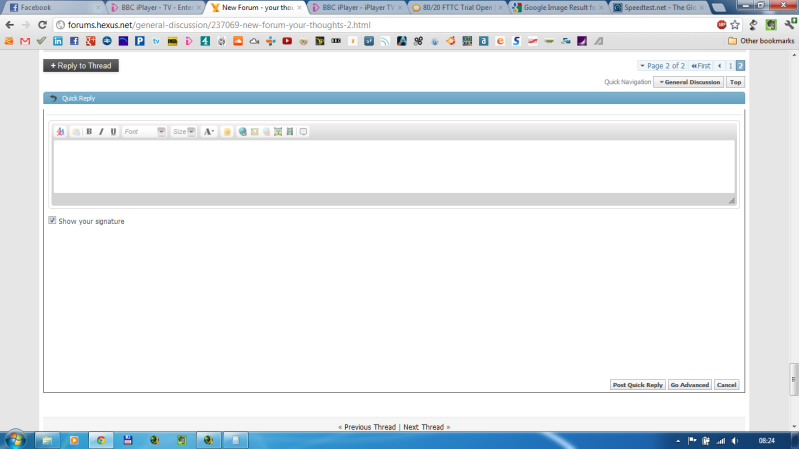Switch to the Facebook browser tab

point(50,7)
